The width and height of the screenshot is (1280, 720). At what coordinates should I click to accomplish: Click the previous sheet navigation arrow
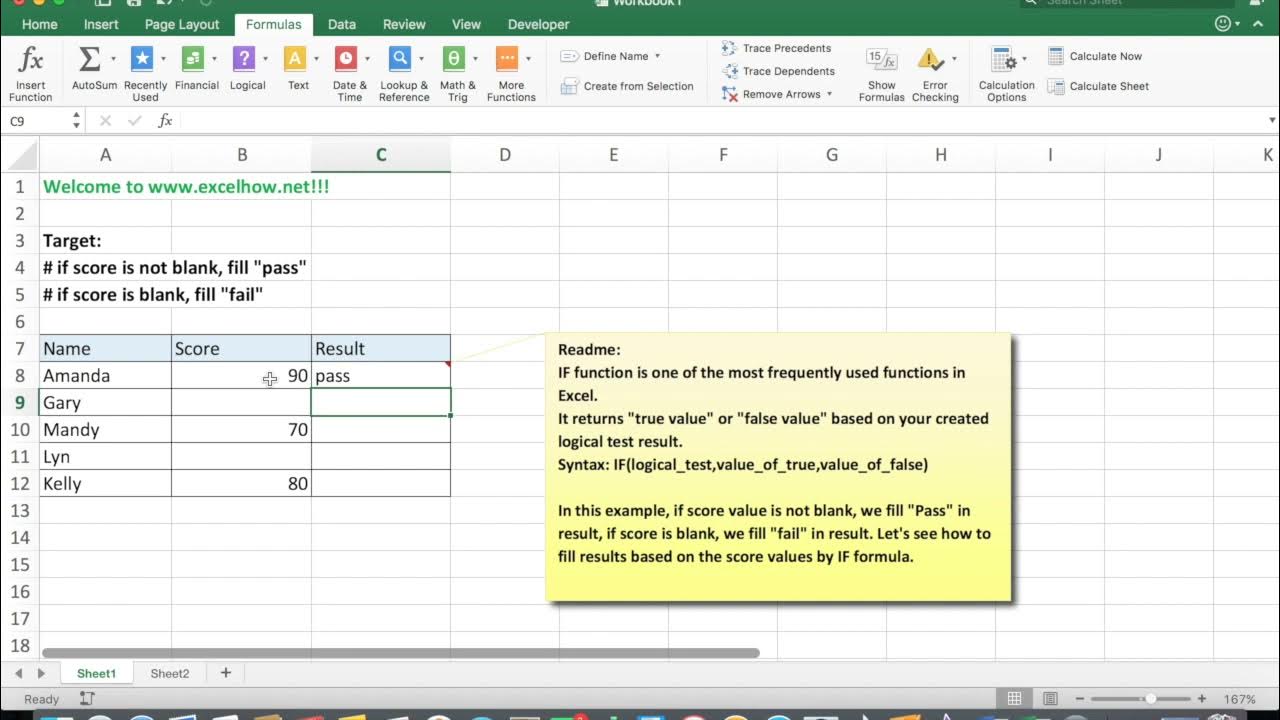tap(18, 673)
